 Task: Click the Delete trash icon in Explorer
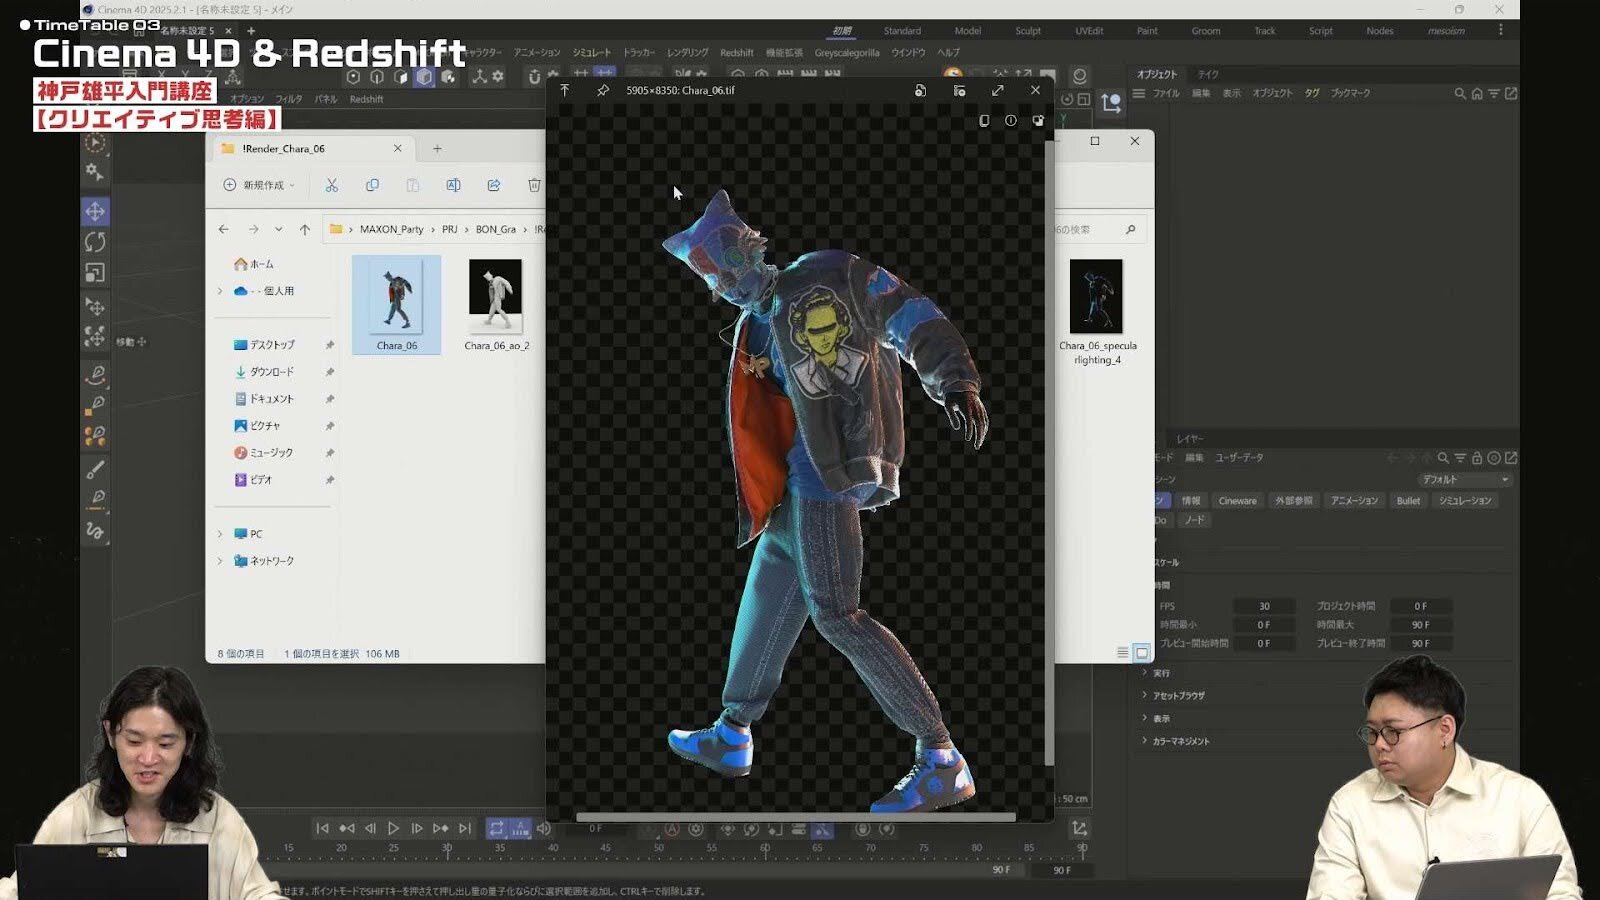pos(534,185)
